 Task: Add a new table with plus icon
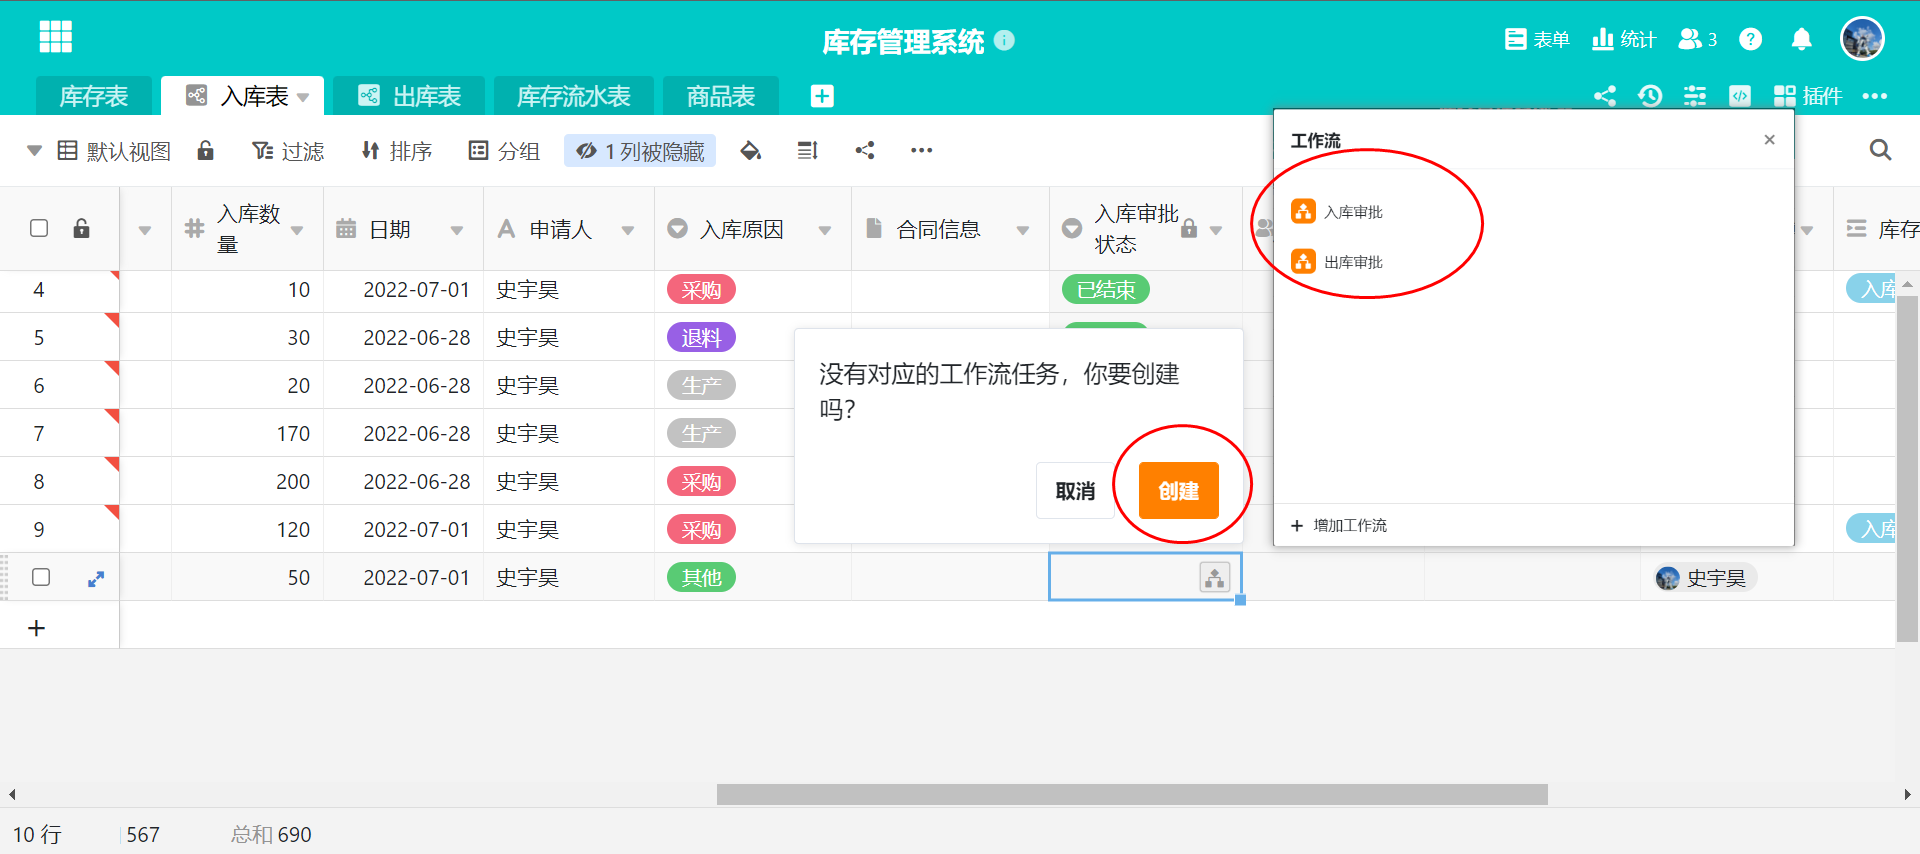pos(822,96)
